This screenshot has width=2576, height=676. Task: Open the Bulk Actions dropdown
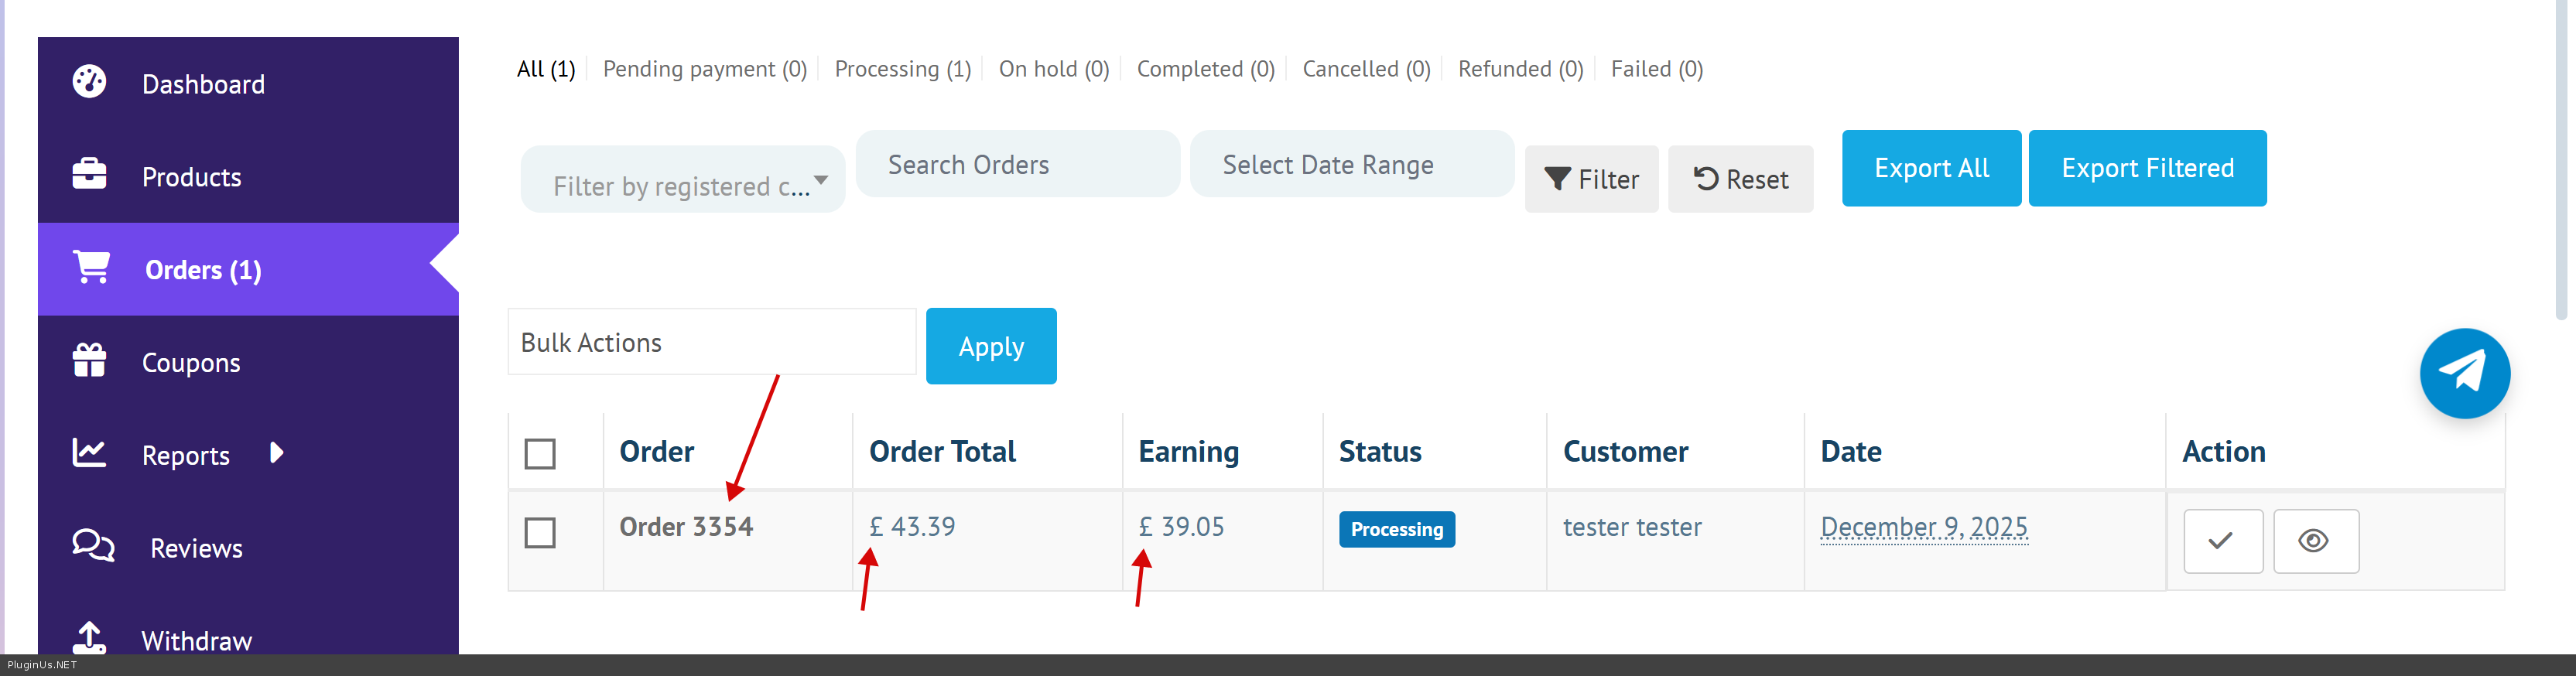711,343
